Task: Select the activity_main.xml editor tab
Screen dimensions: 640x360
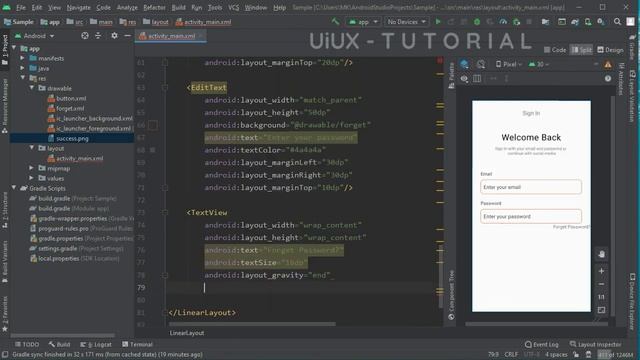Action: (171, 36)
